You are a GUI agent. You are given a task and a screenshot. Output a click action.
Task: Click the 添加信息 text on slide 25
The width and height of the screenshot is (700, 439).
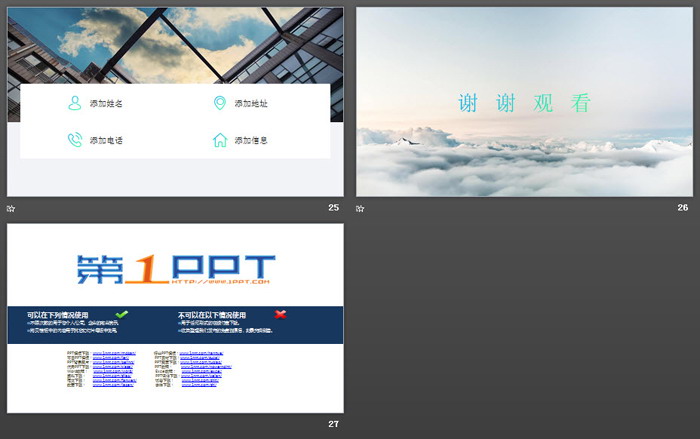(251, 140)
